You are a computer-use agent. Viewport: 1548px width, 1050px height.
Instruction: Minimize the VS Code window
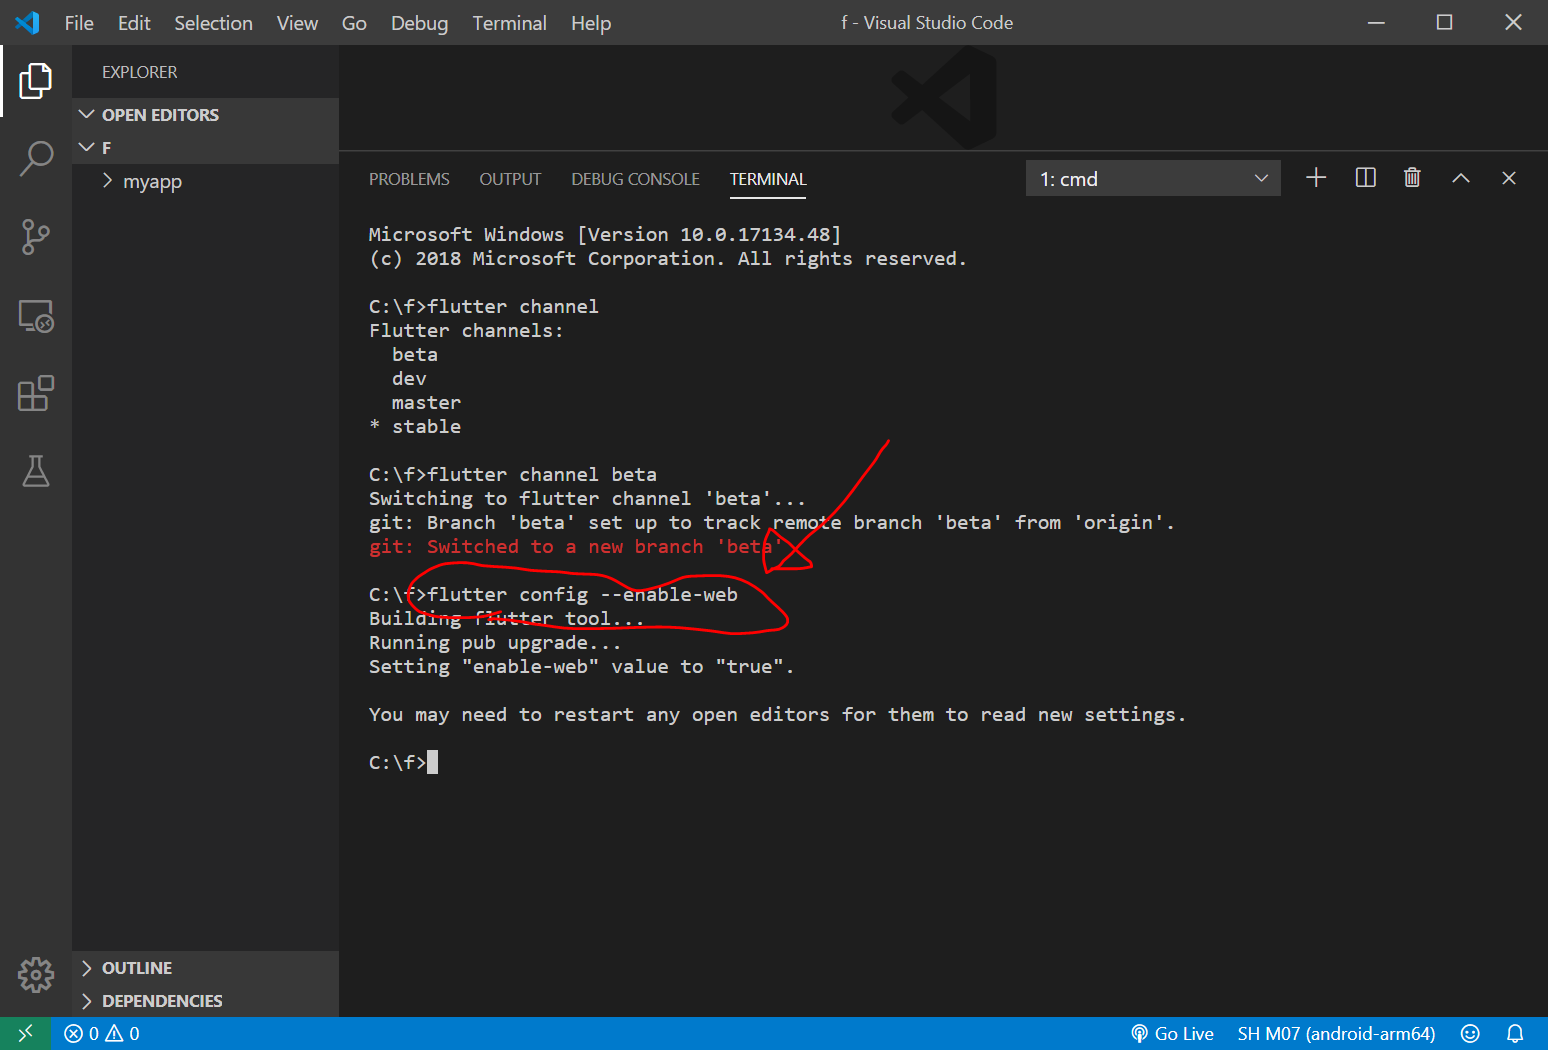coord(1376,22)
